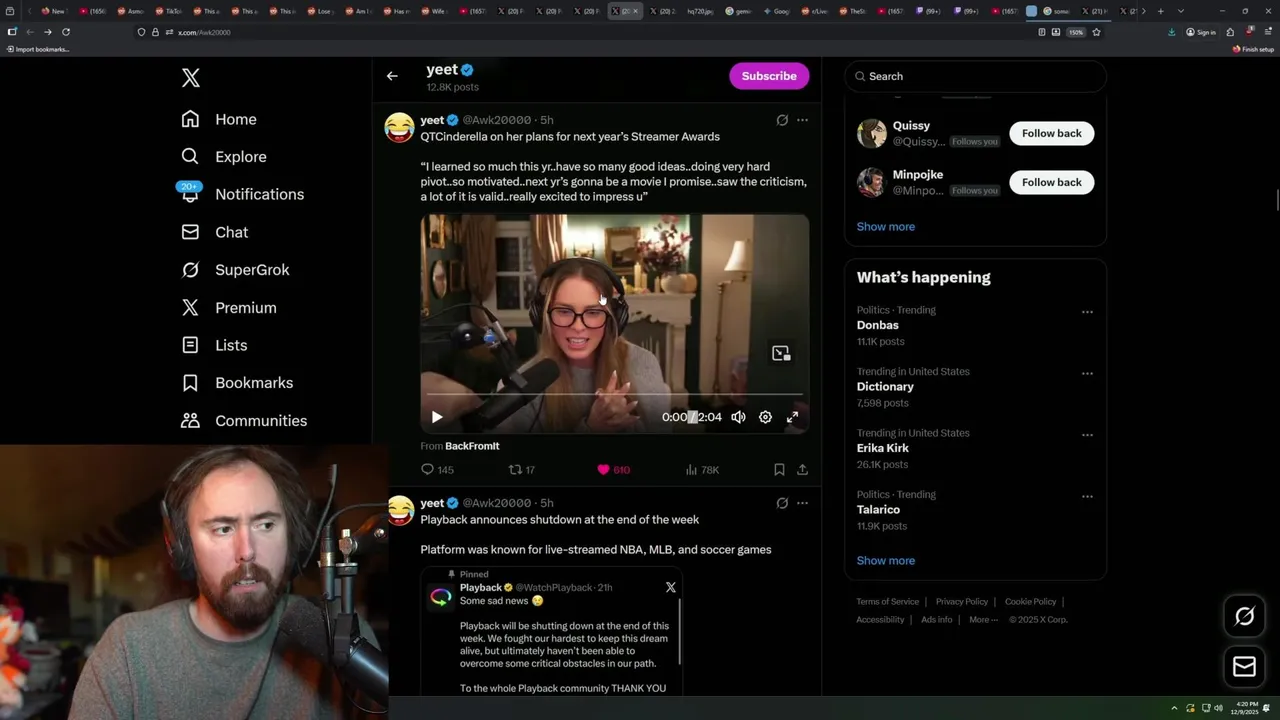
Task: Open the BackFromIt source link
Action: pos(472,446)
